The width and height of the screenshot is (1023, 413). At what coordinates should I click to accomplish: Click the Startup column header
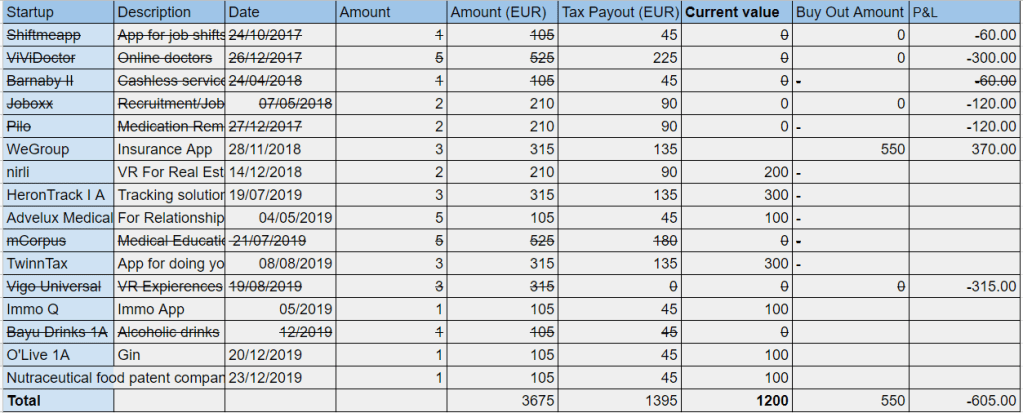click(58, 13)
